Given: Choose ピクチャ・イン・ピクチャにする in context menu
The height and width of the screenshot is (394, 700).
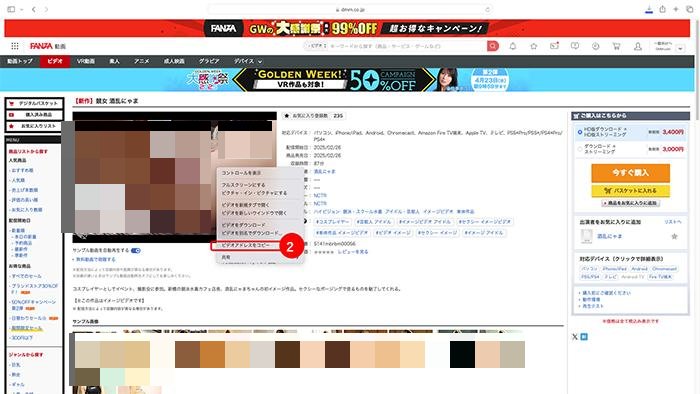Looking at the screenshot, I should point(254,193).
